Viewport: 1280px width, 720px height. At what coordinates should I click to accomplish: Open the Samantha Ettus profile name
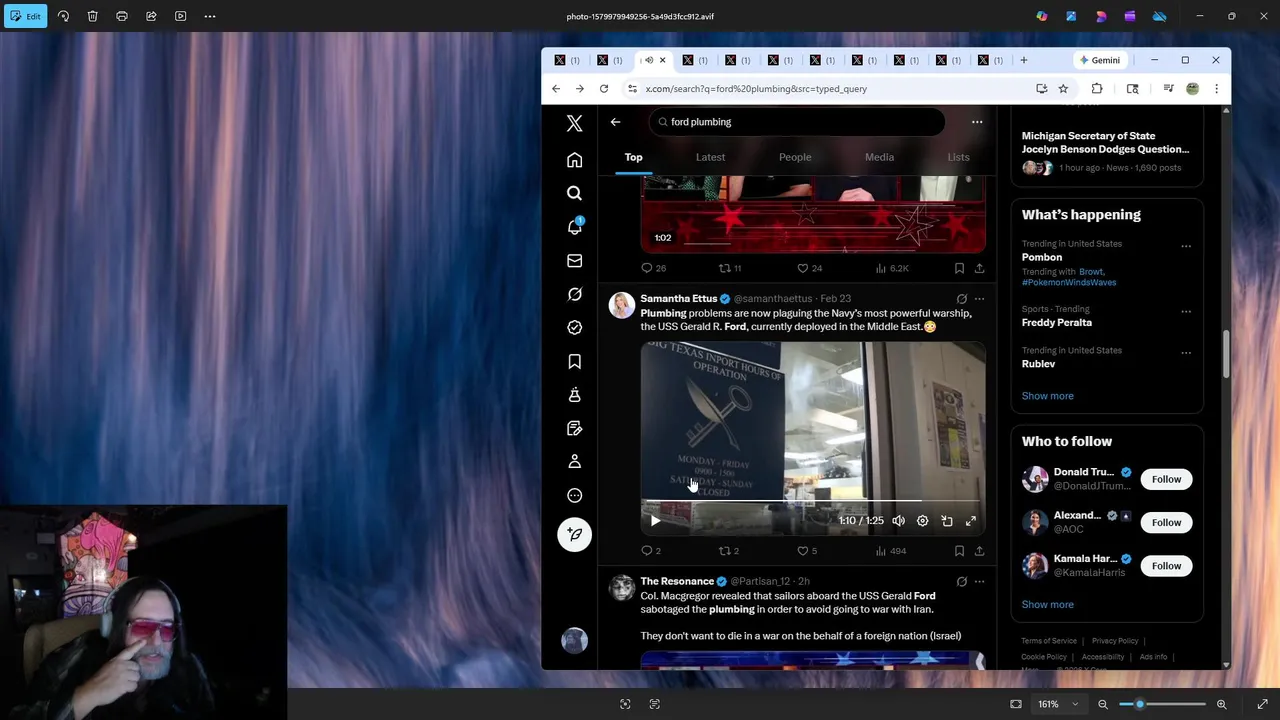click(x=678, y=299)
